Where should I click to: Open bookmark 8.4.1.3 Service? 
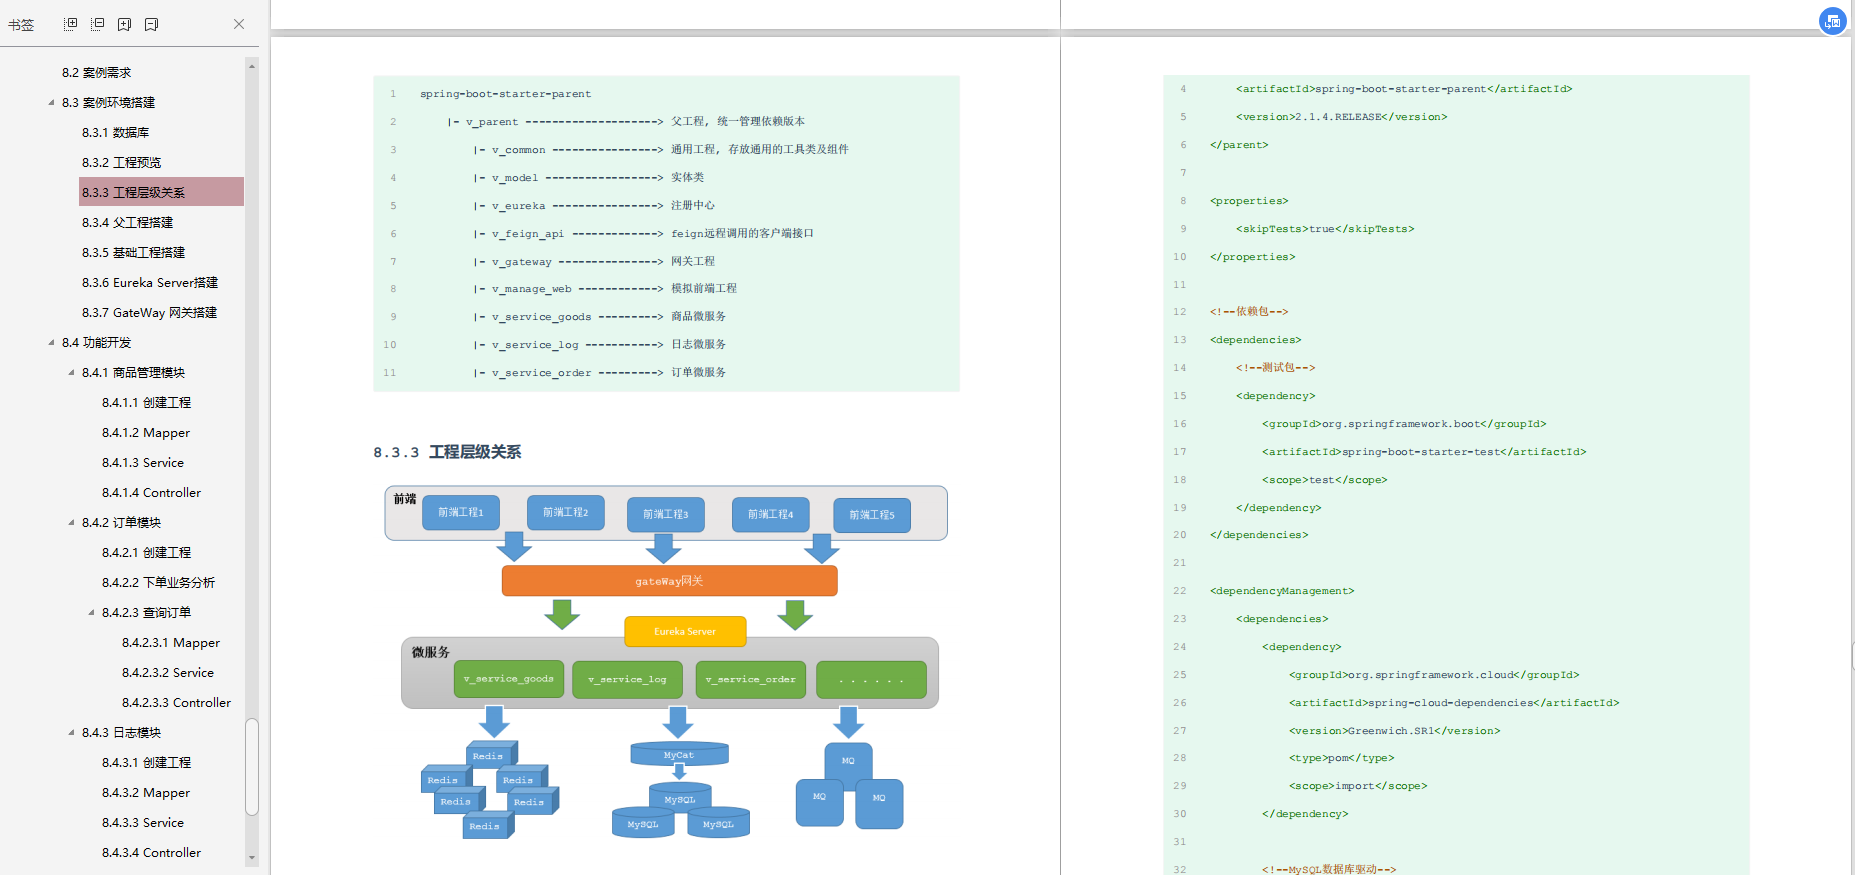coord(143,462)
